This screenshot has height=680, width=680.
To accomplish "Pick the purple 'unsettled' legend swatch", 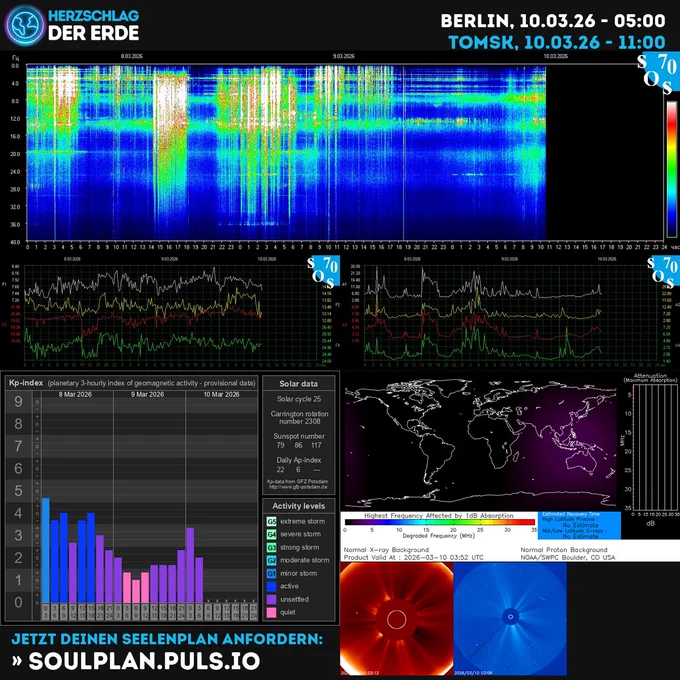I will 271,599.
